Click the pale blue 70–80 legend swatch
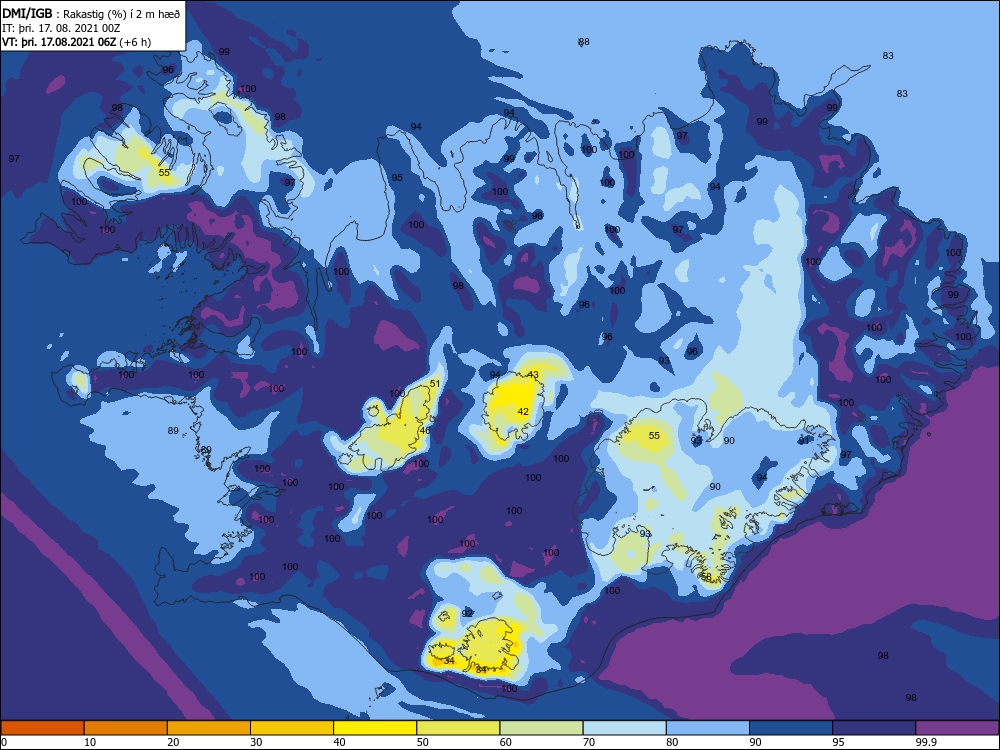1000x750 pixels. [624, 728]
